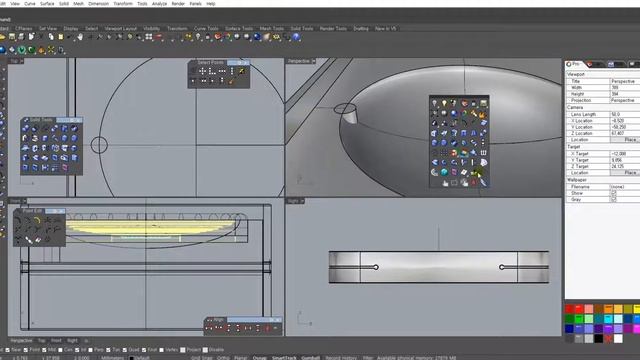Open the Front viewport title dropdown arrow

coord(24,201)
